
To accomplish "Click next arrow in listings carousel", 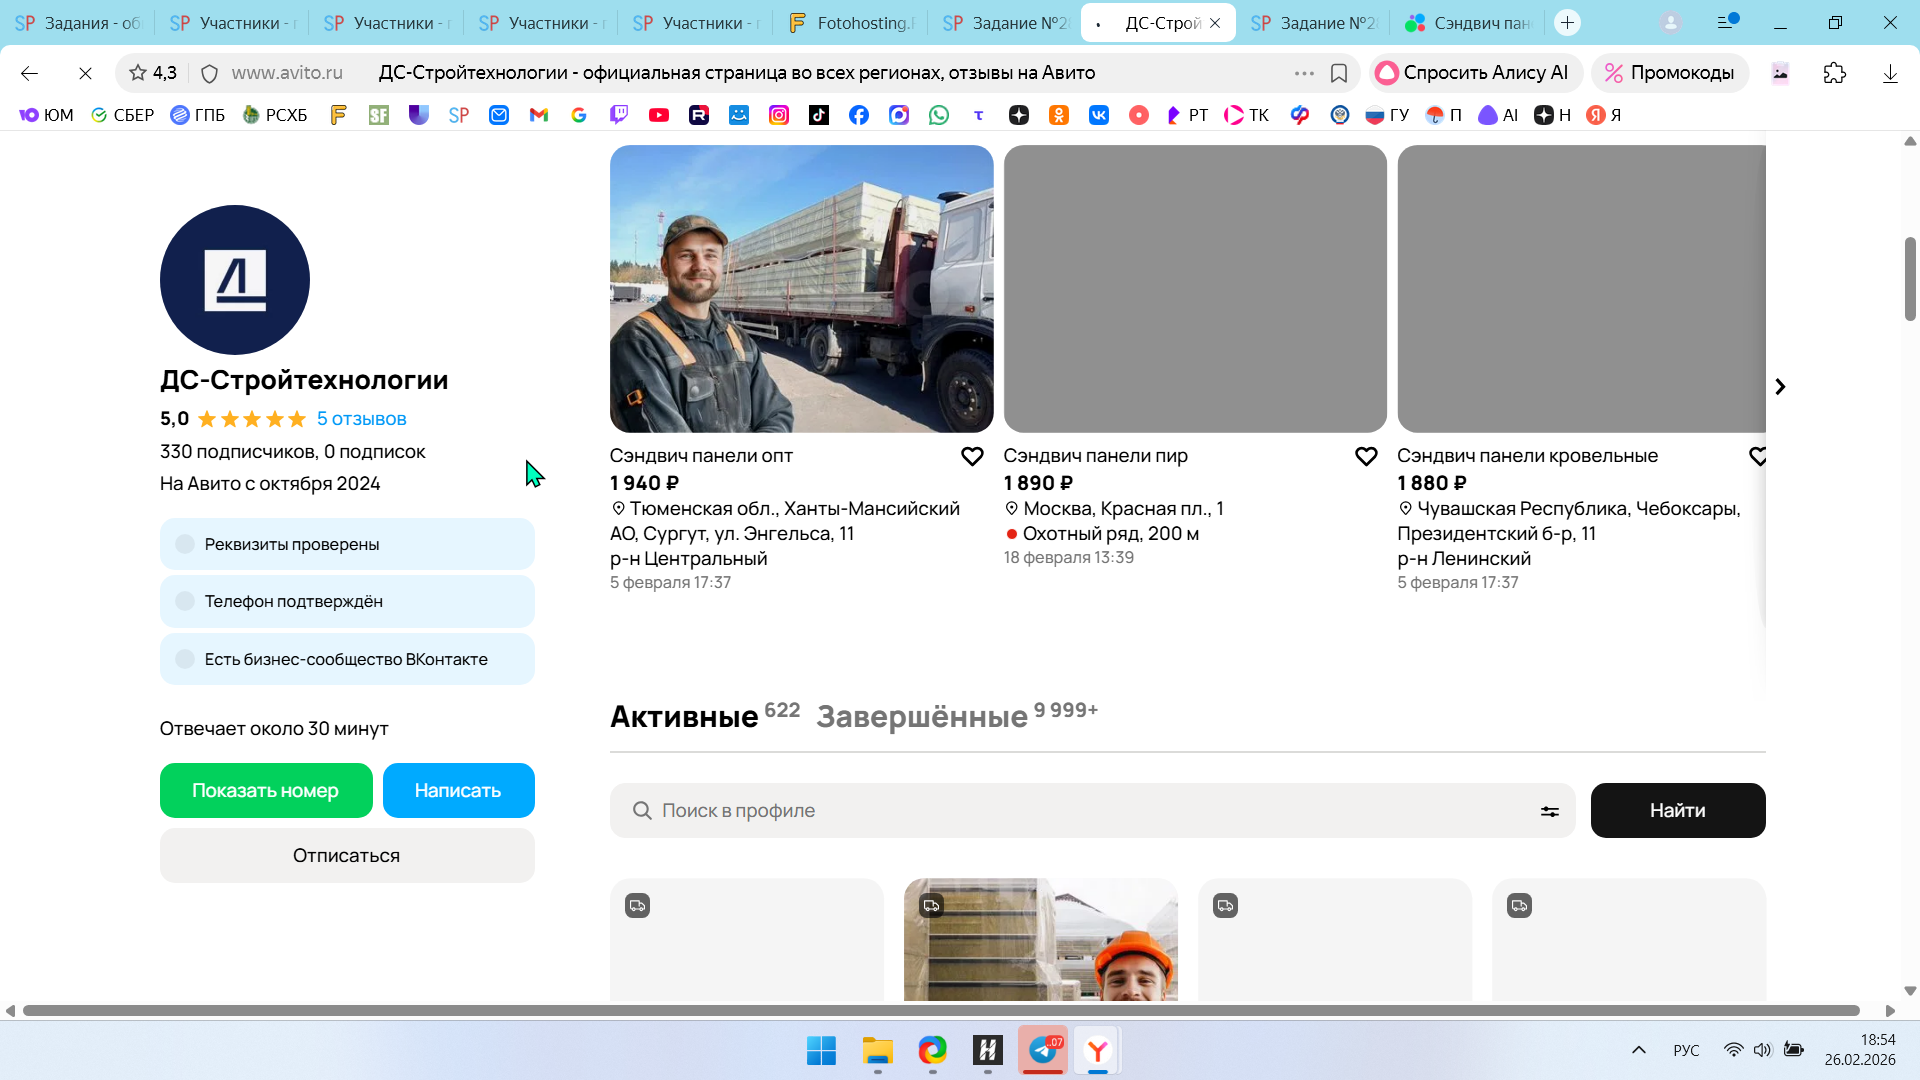I will pyautogui.click(x=1780, y=387).
